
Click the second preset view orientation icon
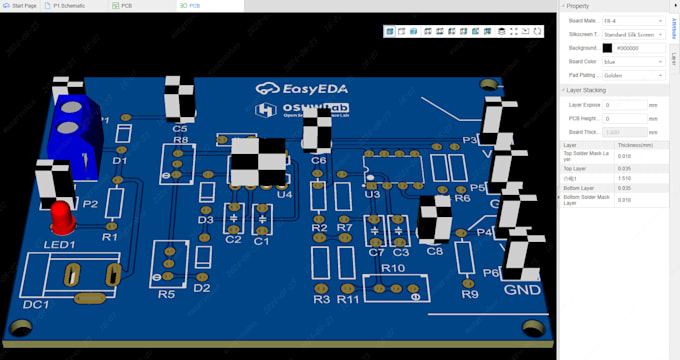point(440,31)
